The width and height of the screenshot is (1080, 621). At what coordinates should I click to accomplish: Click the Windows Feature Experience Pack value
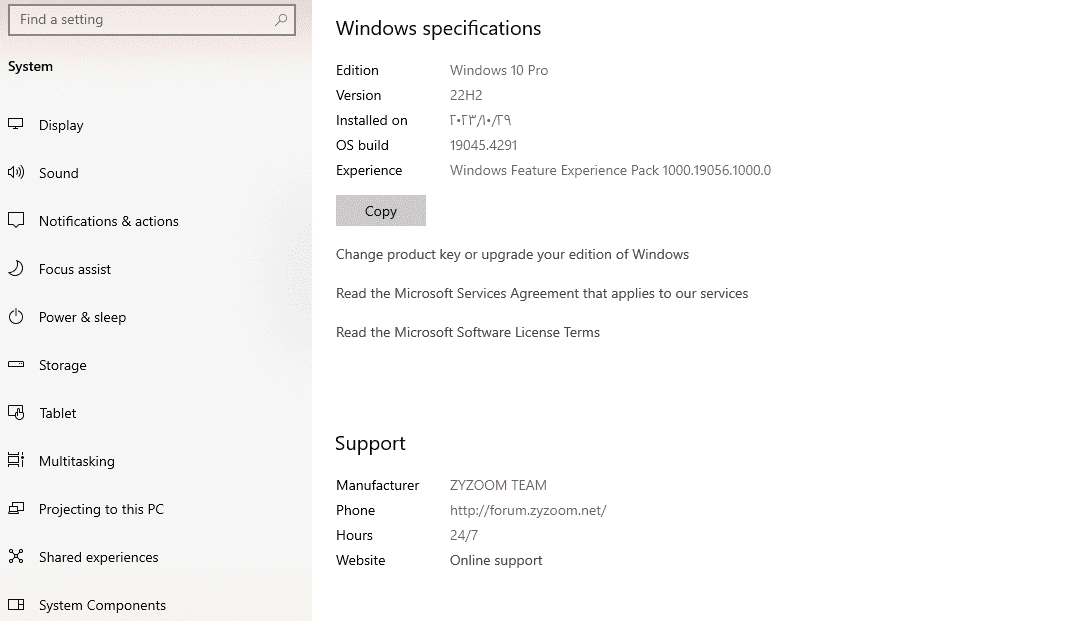(610, 170)
